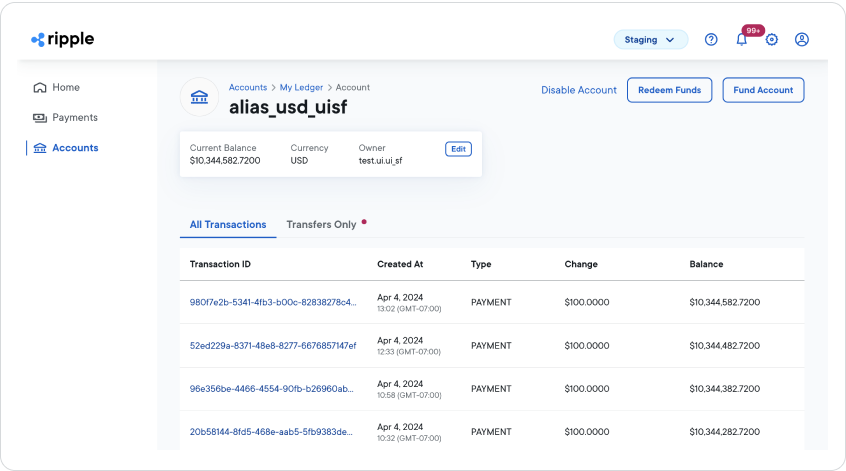
Task: Open My Ledger breadcrumb link
Action: click(301, 87)
